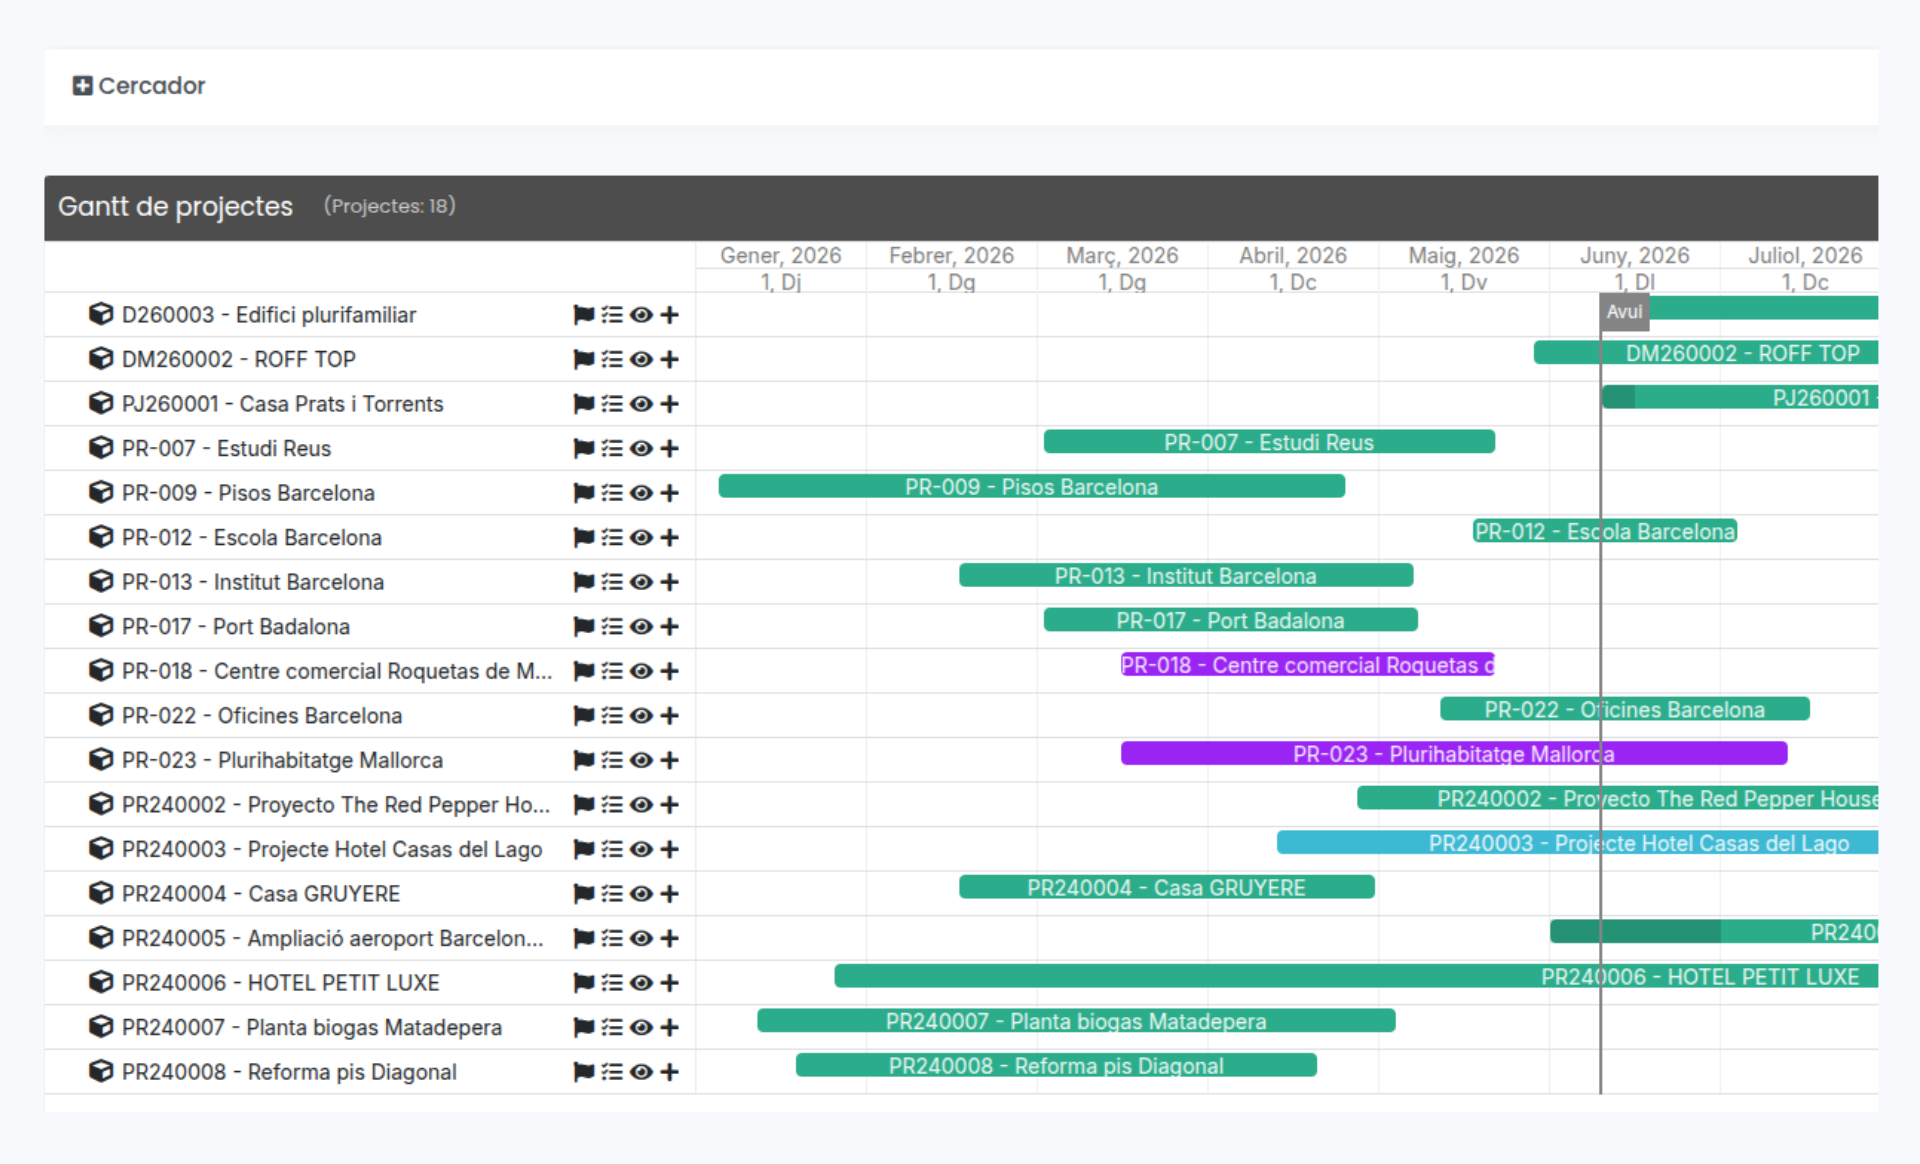Toggle eye icon for PR-007 - Estudi Reus
Image resolution: width=1920 pixels, height=1164 pixels.
click(641, 448)
